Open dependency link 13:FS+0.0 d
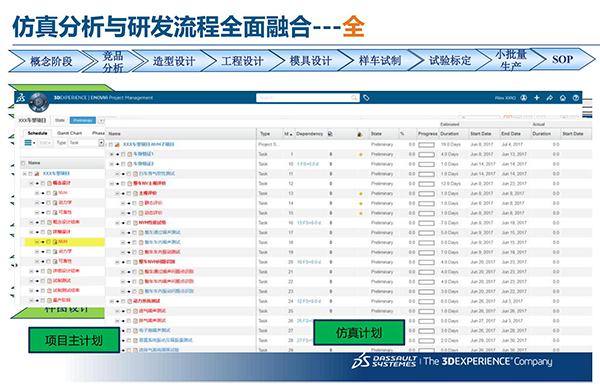Image resolution: width=600 pixels, height=389 pixels. point(309,223)
